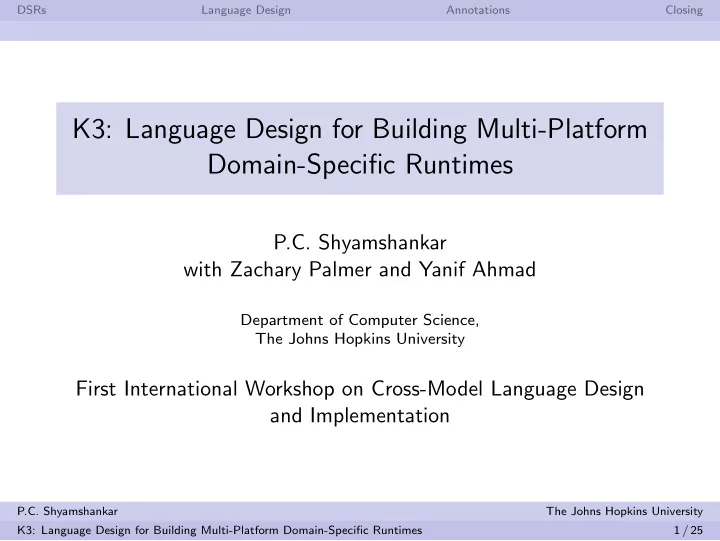Click footer author name P.C. Shyamshankar
Screen dimensions: 720x541
pos(68,511)
